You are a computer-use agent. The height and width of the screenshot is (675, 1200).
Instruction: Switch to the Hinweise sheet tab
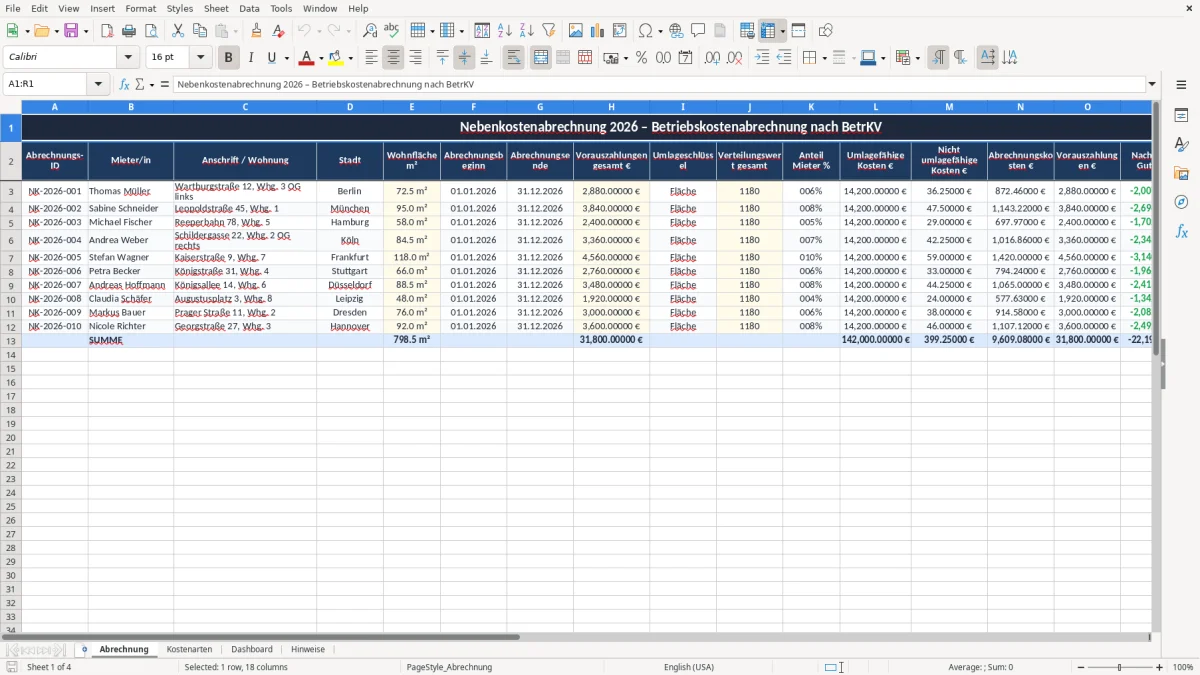coord(308,649)
